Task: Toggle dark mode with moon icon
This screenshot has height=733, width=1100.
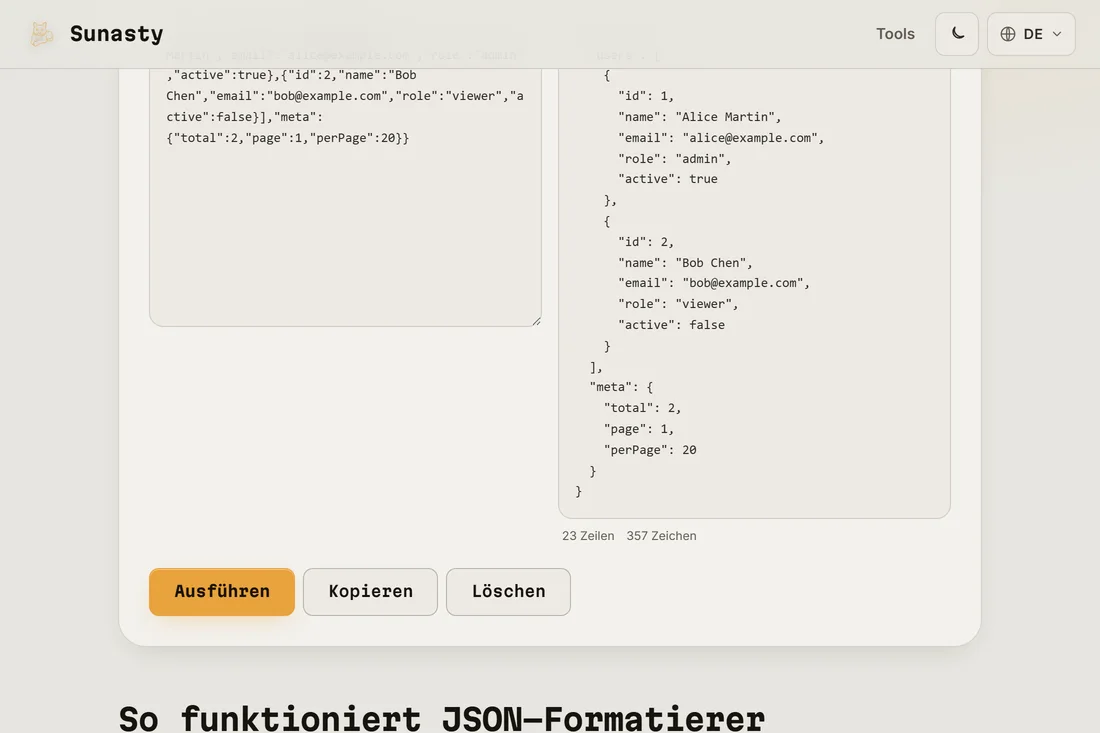Action: click(x=957, y=34)
